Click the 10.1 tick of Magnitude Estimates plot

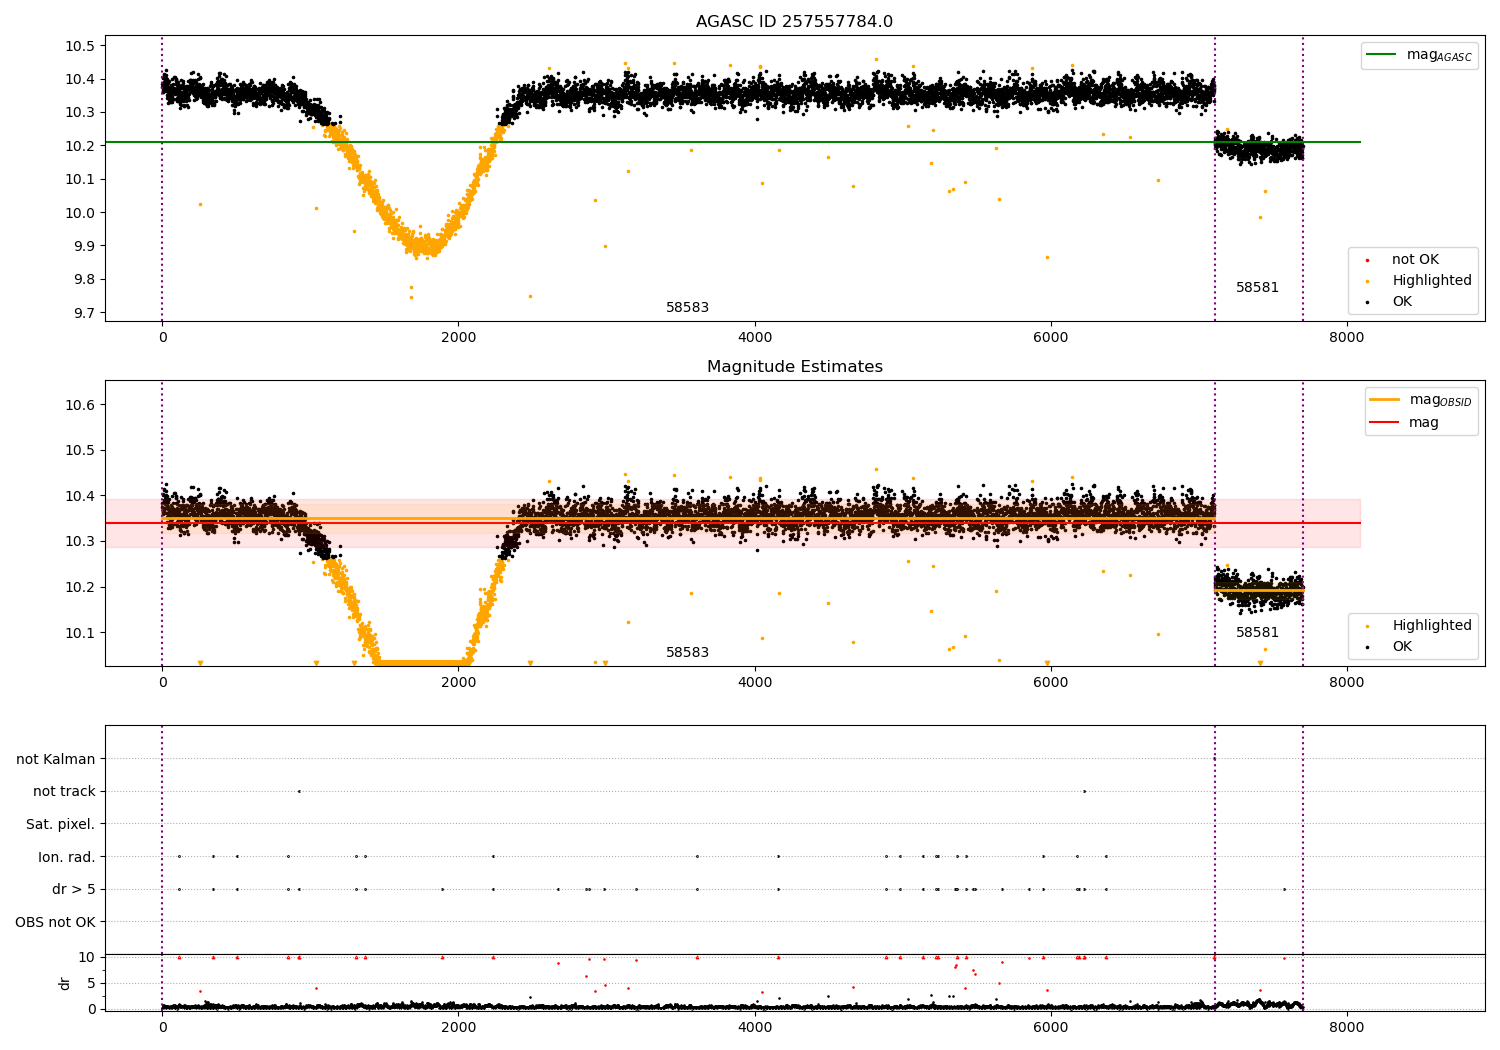click(80, 633)
